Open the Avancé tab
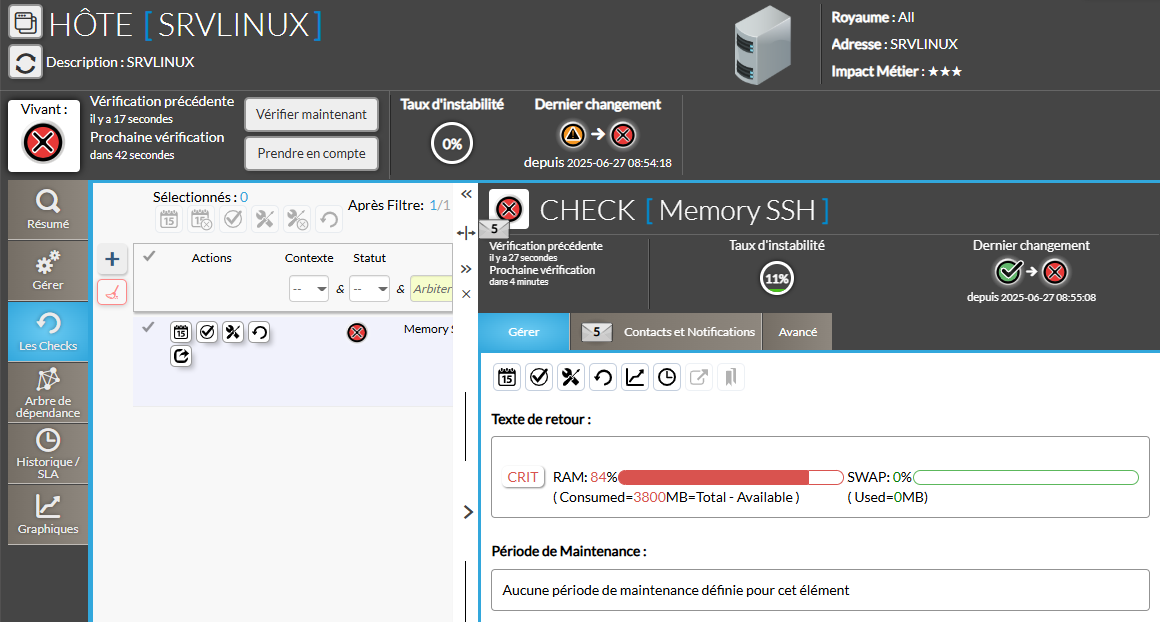1160x622 pixels. [x=797, y=332]
